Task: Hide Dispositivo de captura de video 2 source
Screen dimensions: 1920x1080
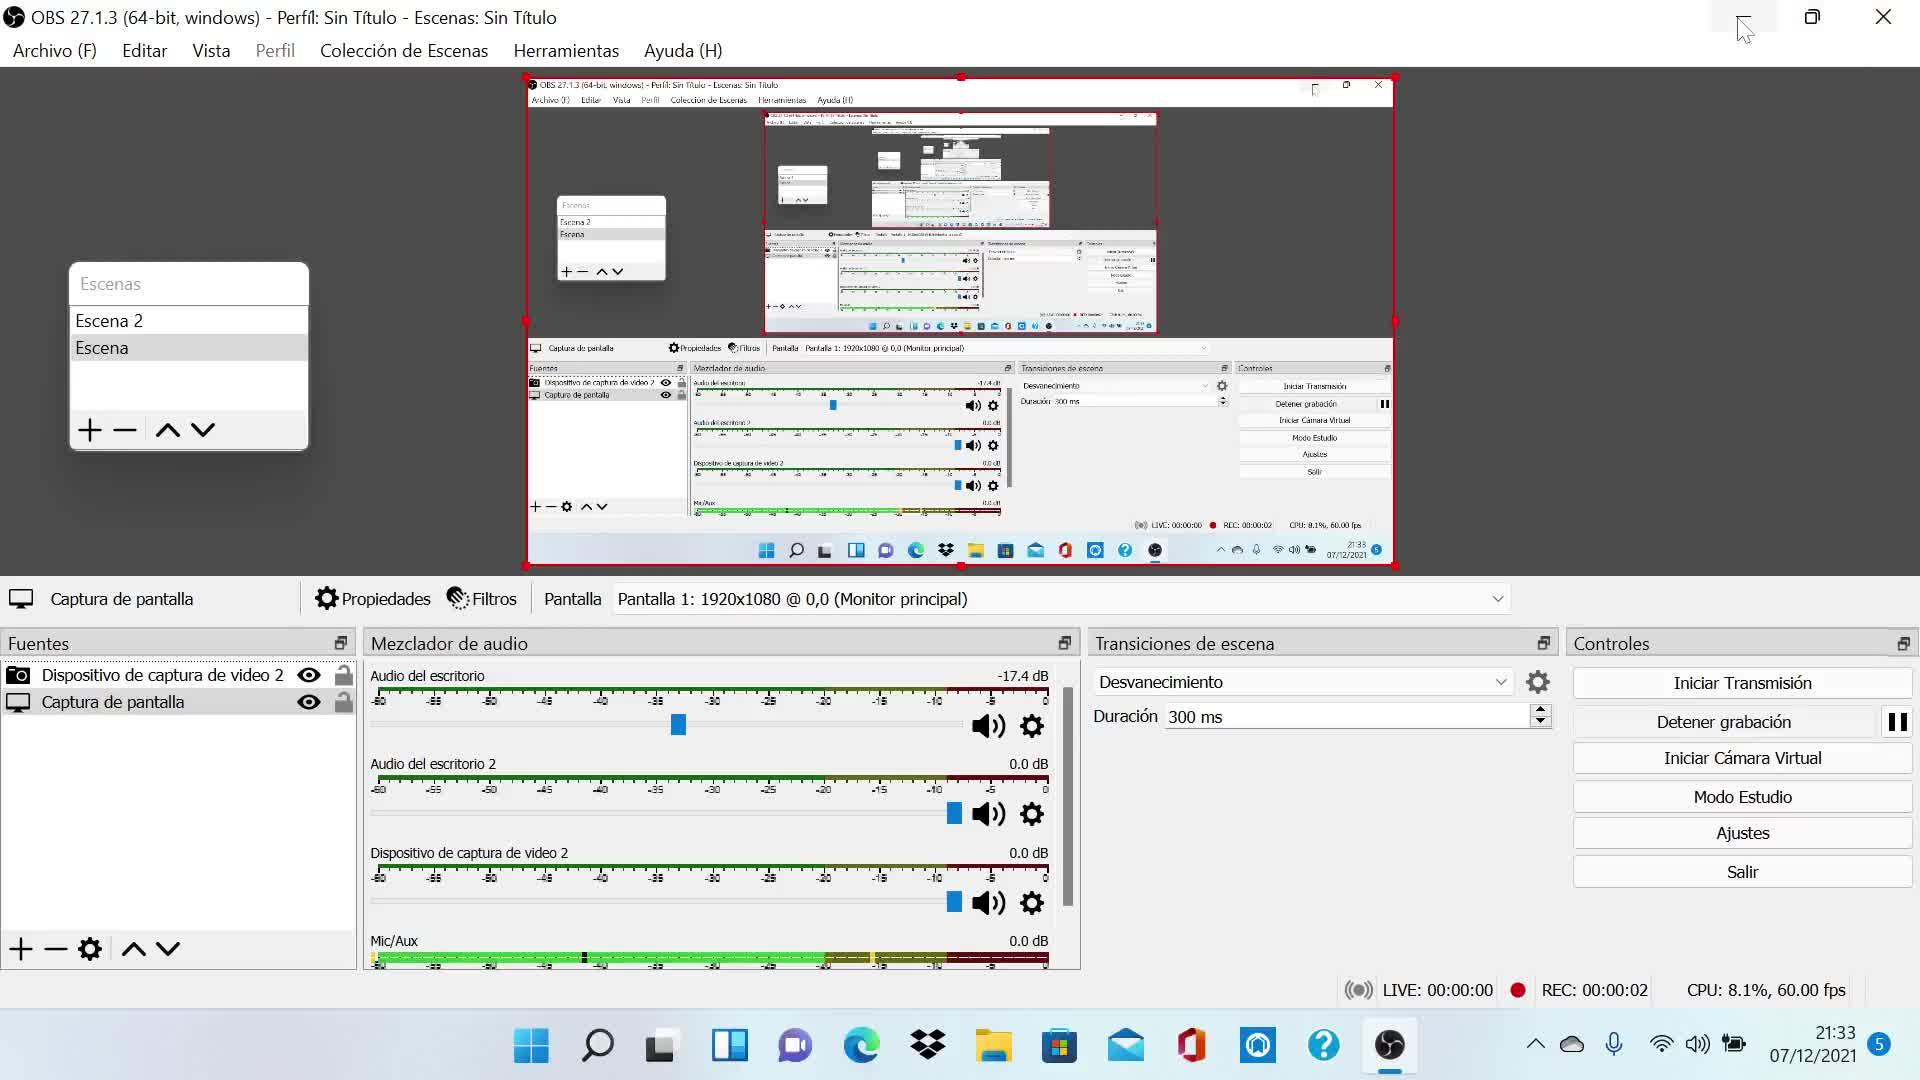Action: tap(309, 675)
